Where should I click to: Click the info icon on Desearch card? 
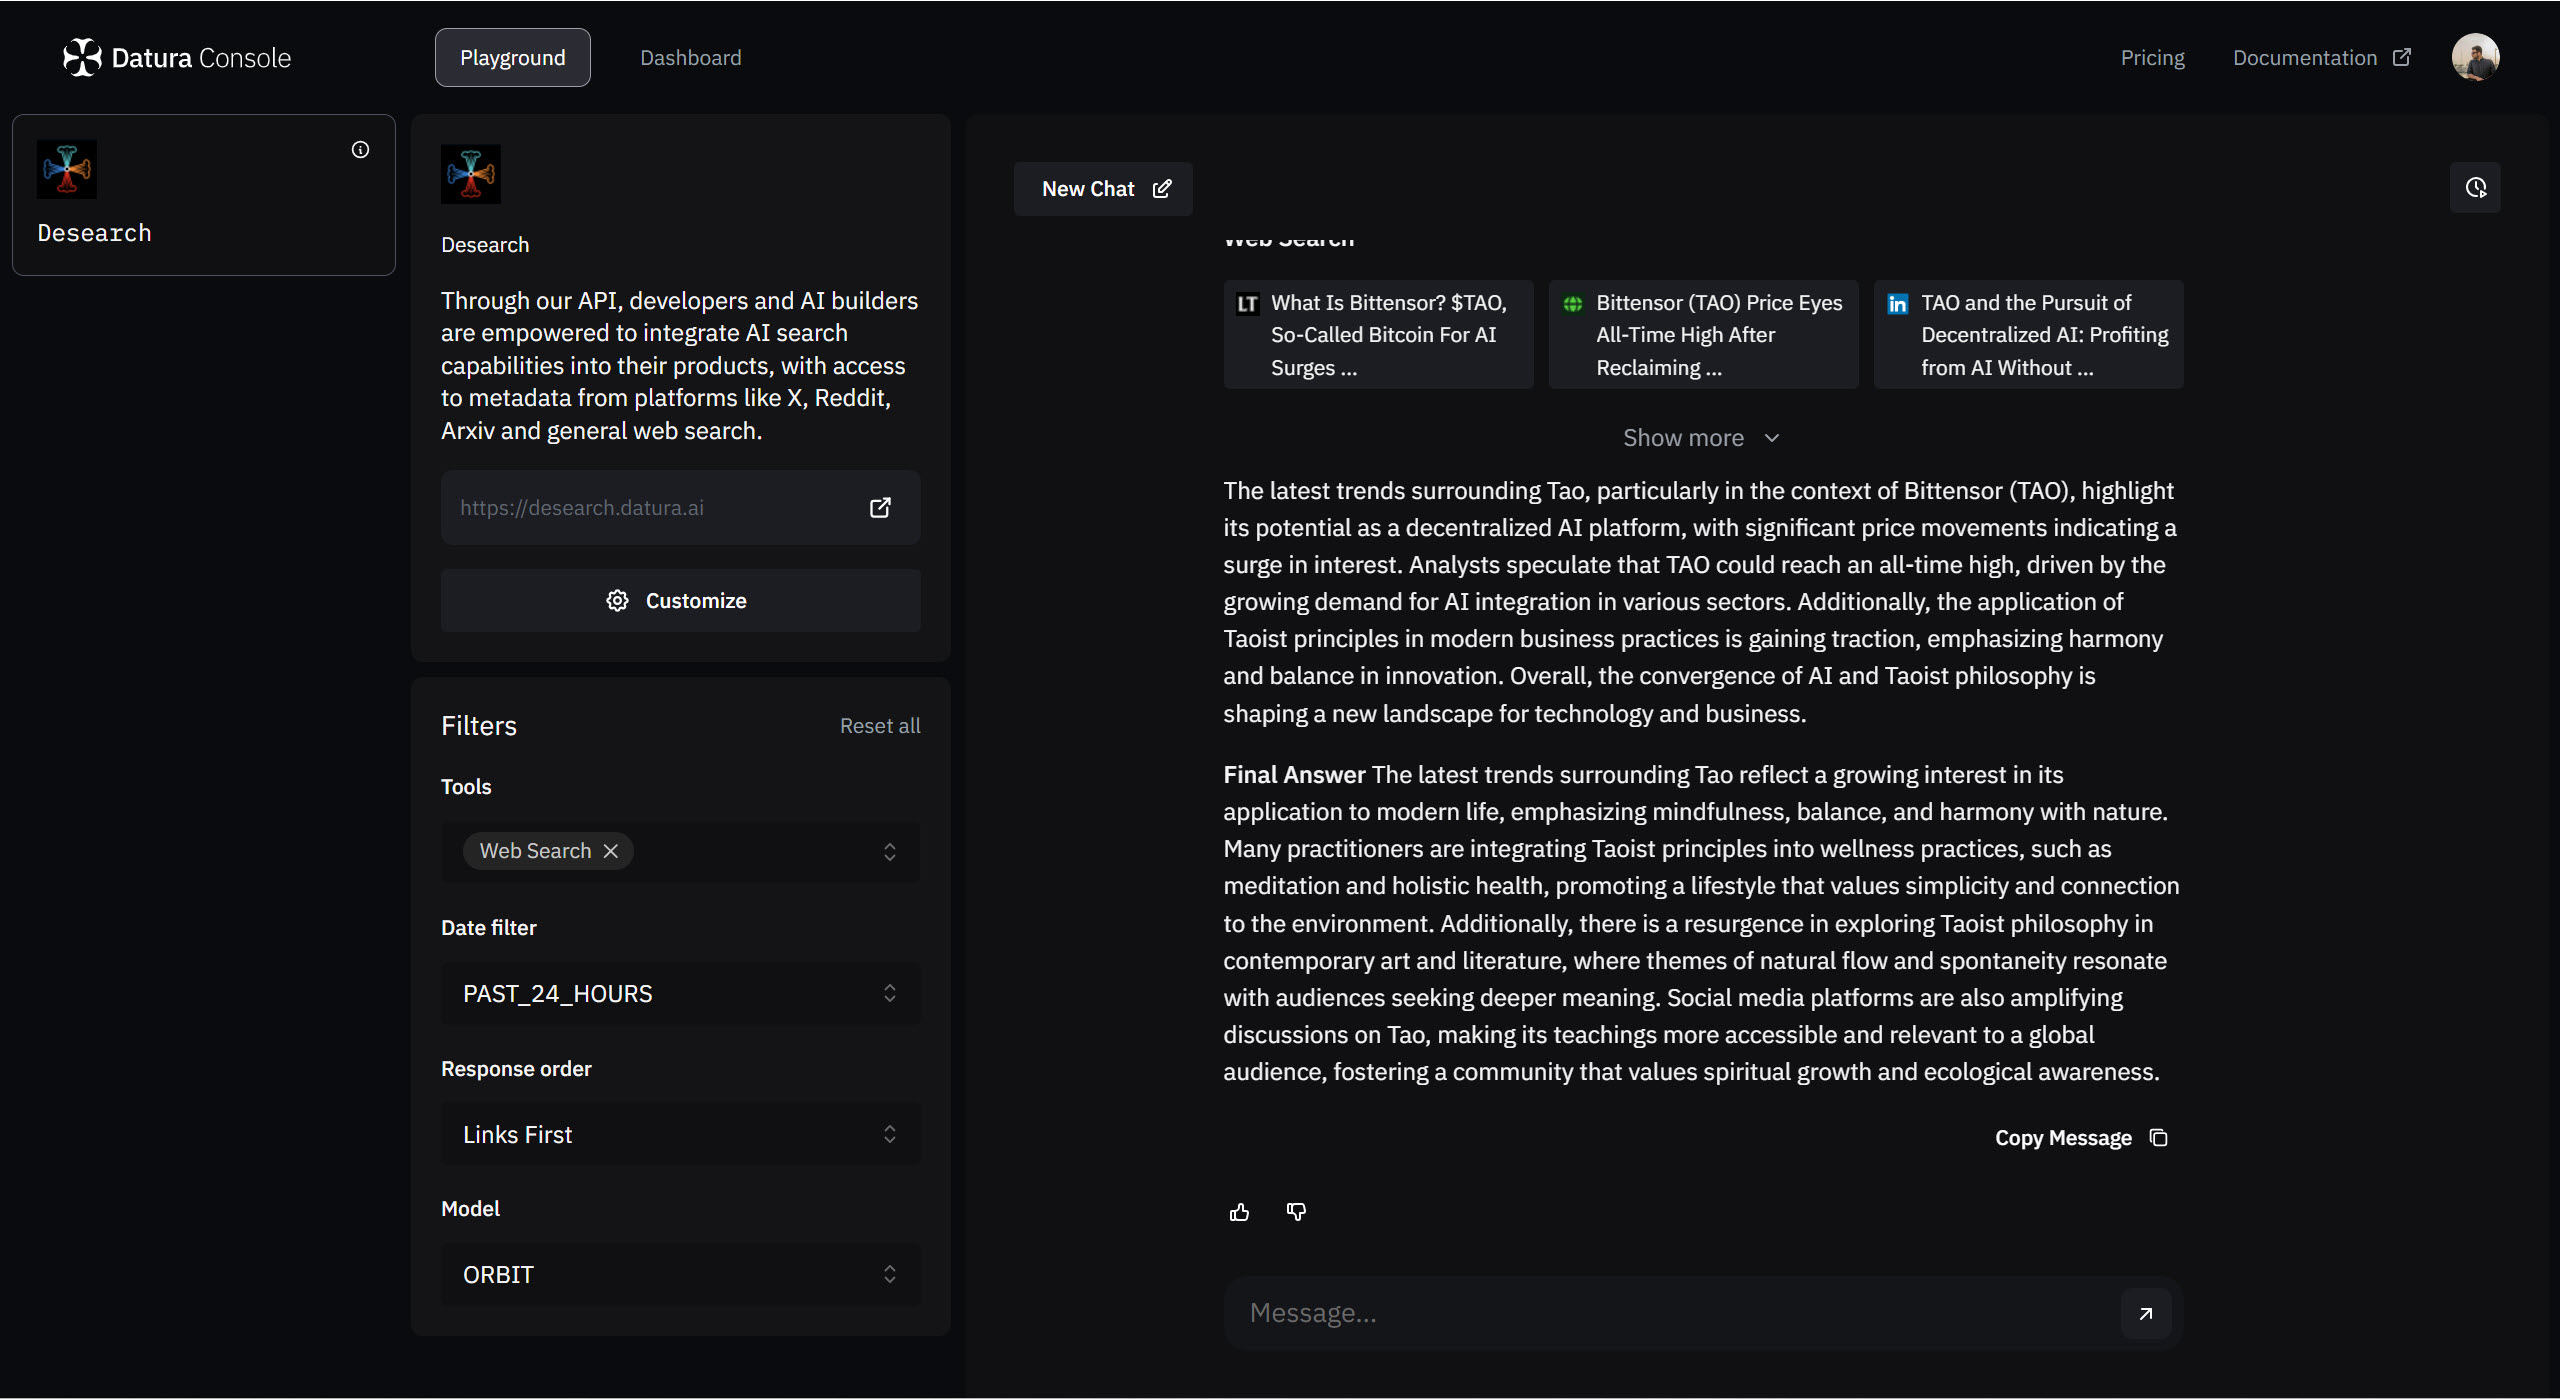pos(360,150)
